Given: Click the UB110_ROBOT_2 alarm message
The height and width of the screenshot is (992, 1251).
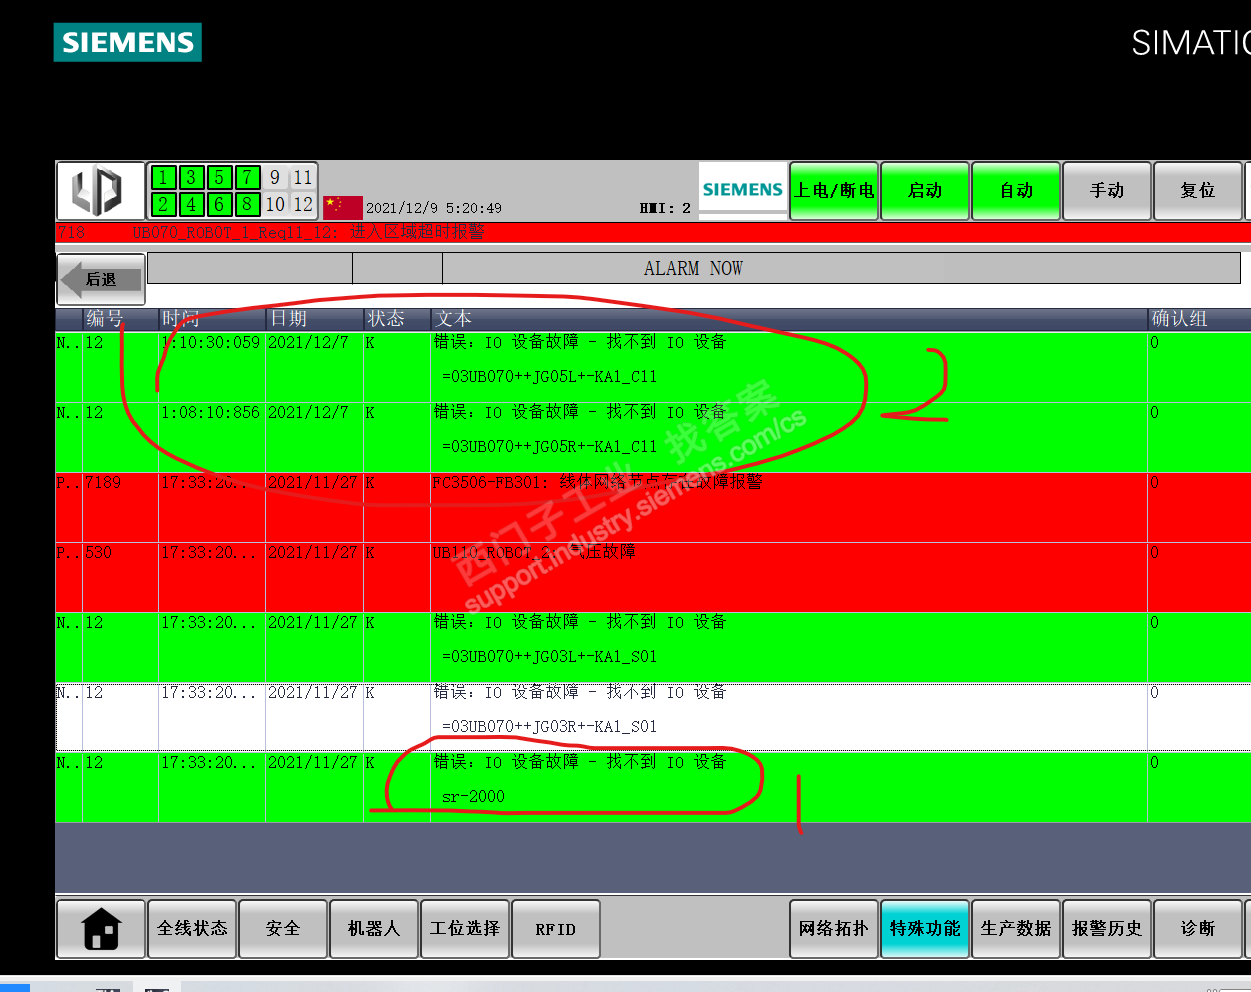Looking at the screenshot, I should coord(533,552).
